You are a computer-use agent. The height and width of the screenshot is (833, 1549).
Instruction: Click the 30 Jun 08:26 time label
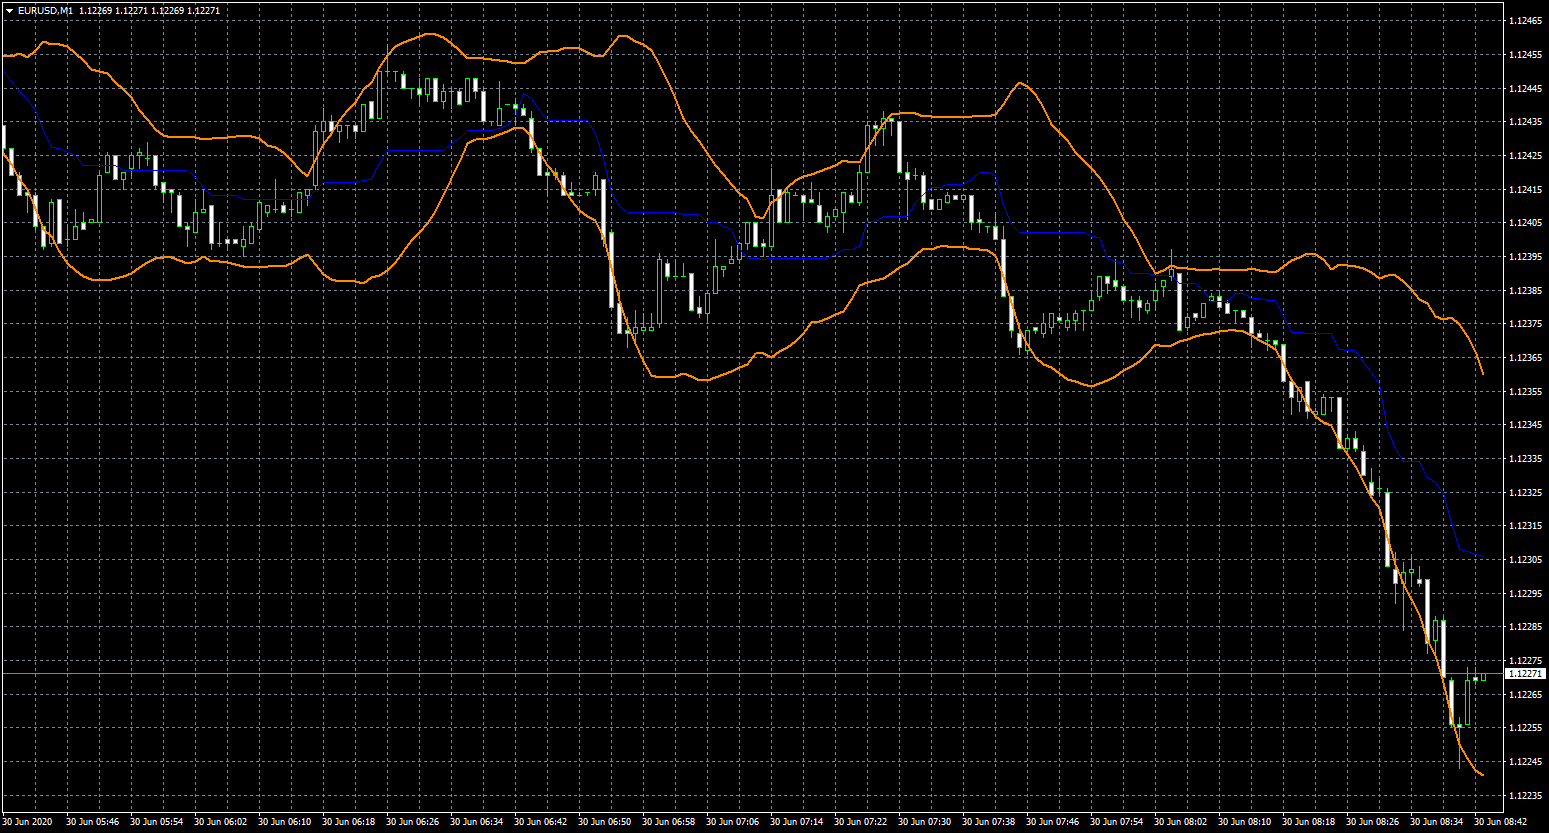[x=1372, y=821]
